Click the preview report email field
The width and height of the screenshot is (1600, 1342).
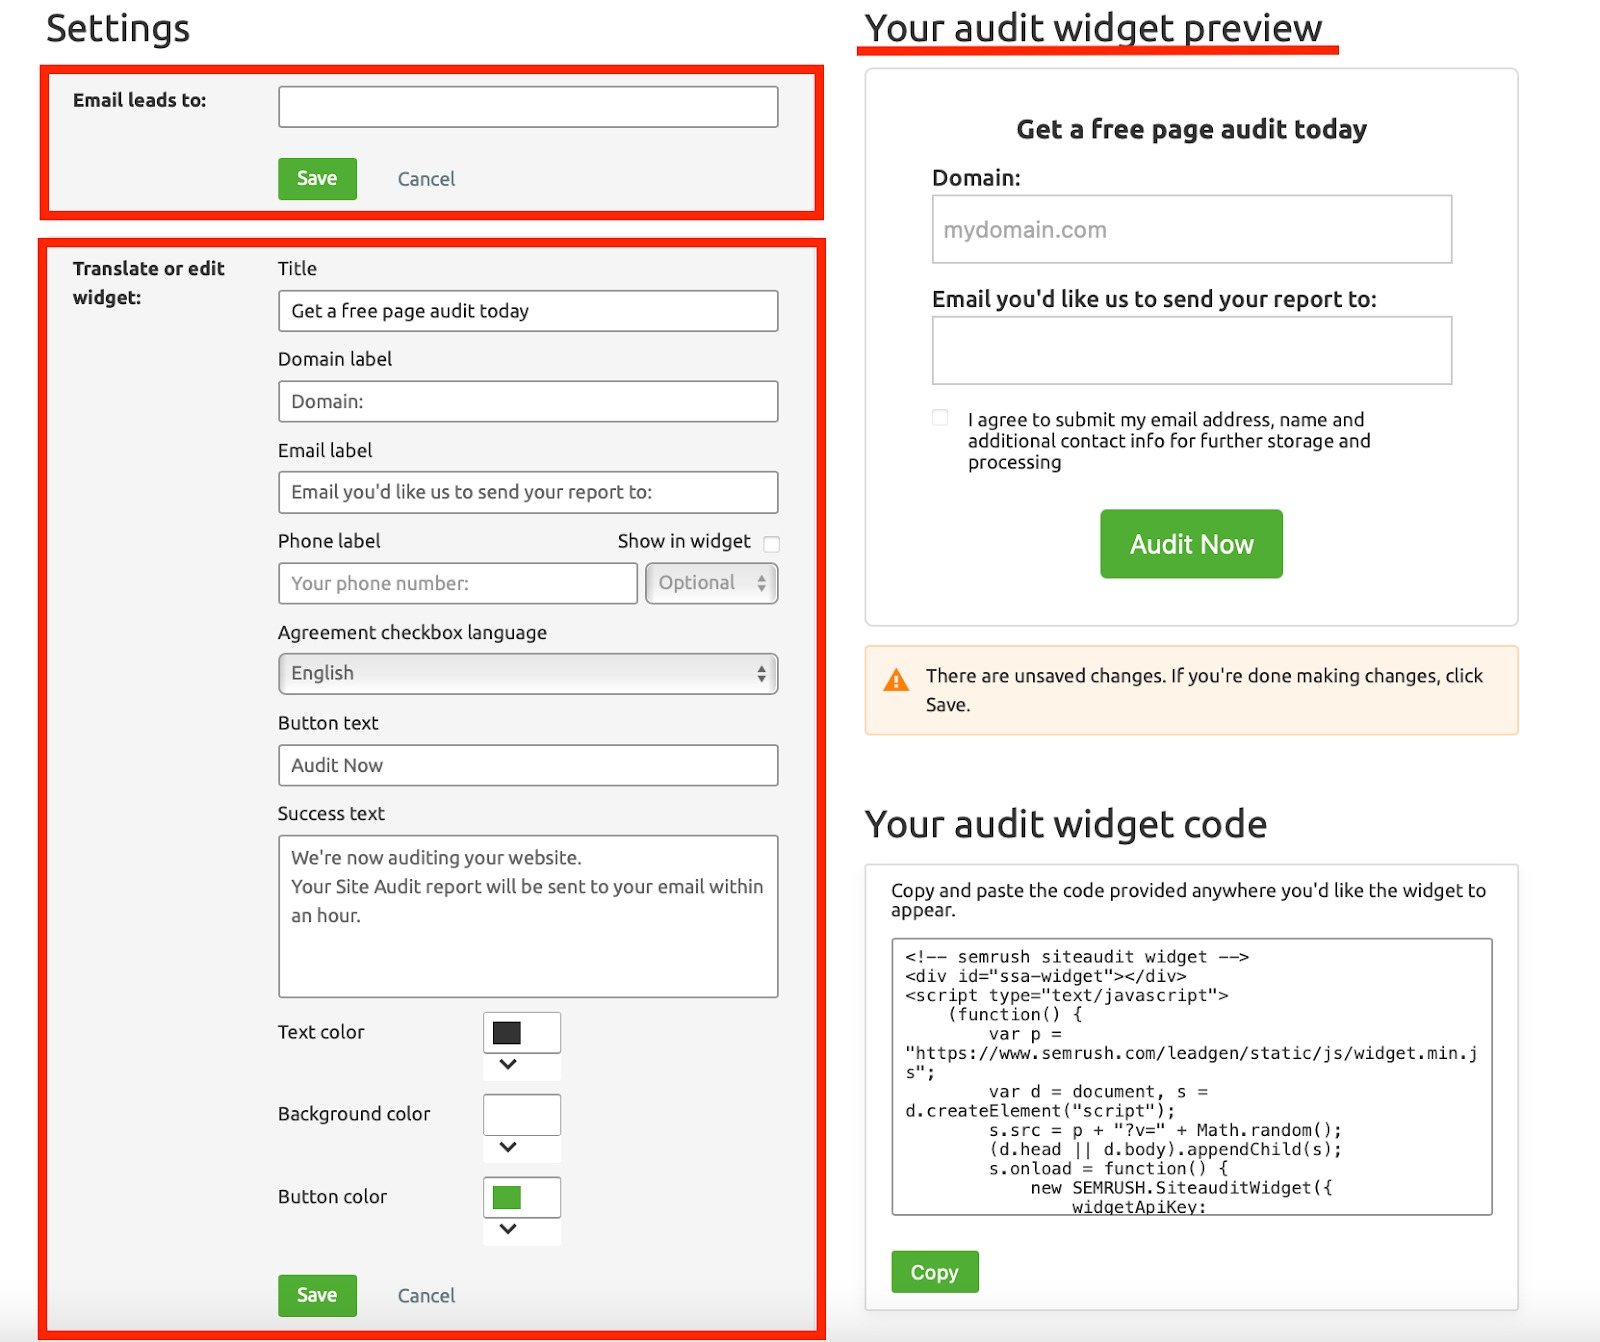tap(1192, 351)
